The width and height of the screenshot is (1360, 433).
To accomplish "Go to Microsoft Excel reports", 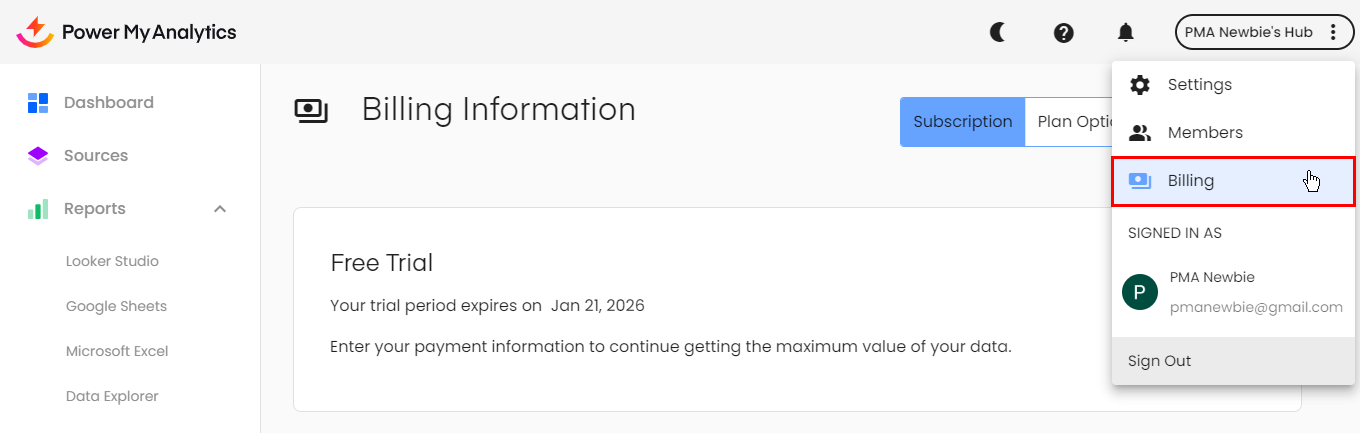I will pos(117,351).
